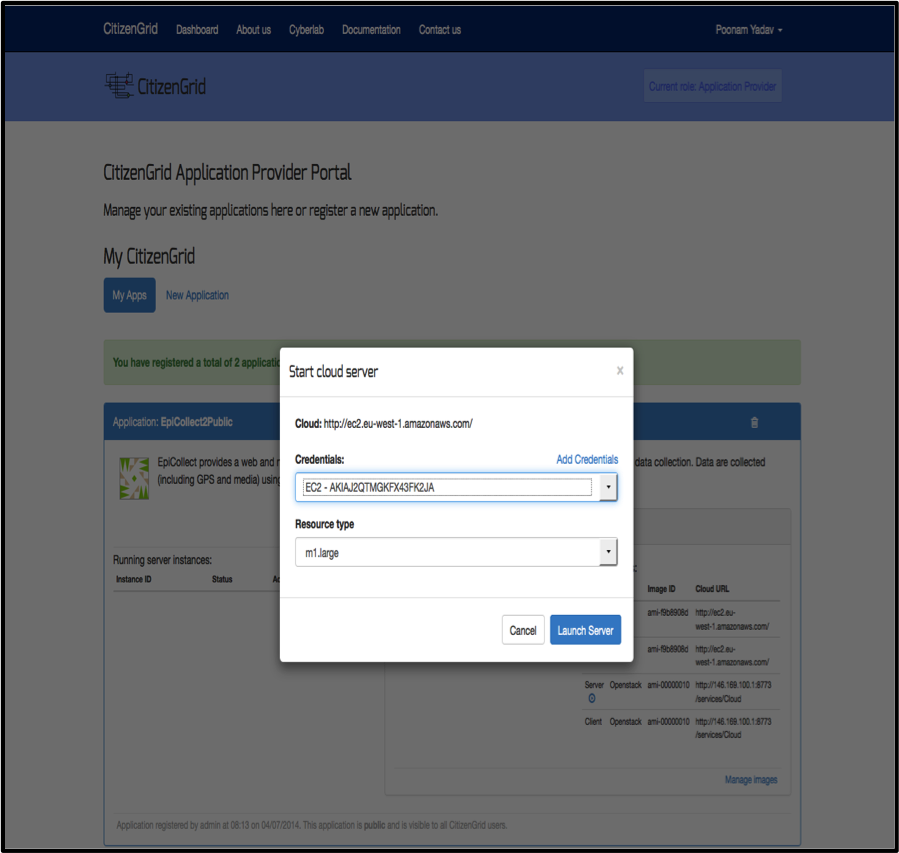Viewport: 899px width, 853px height.
Task: Cancel the cloud server dialog
Action: [x=522, y=630]
